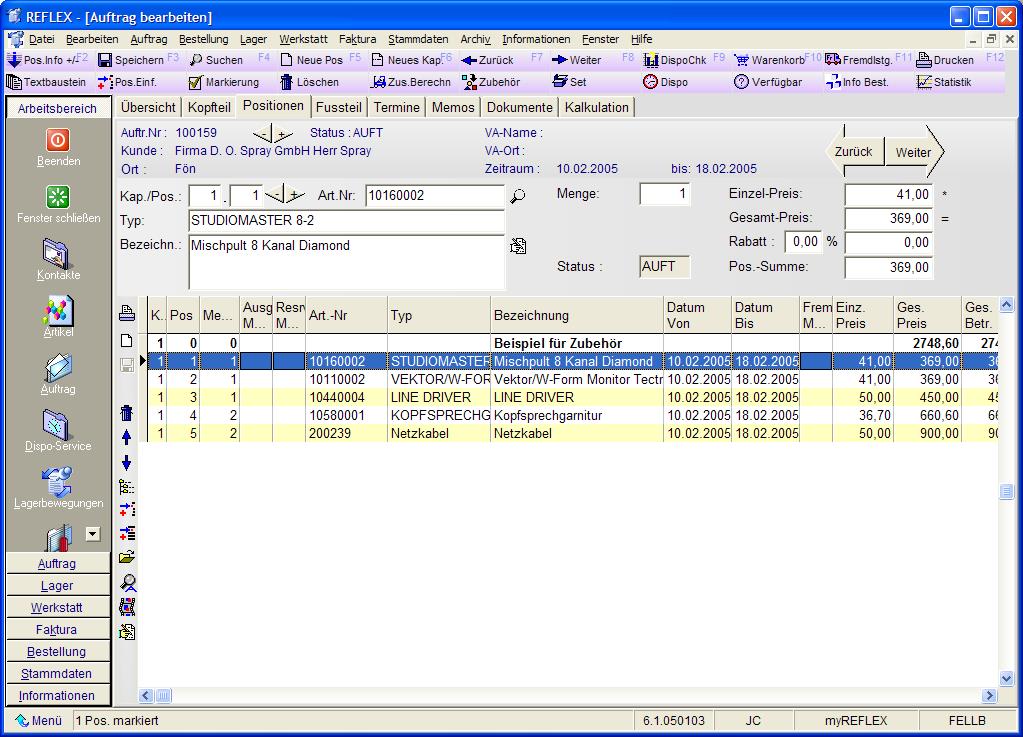Image resolution: width=1023 pixels, height=737 pixels.
Task: Click the Fenster schließen icon
Action: [57, 197]
